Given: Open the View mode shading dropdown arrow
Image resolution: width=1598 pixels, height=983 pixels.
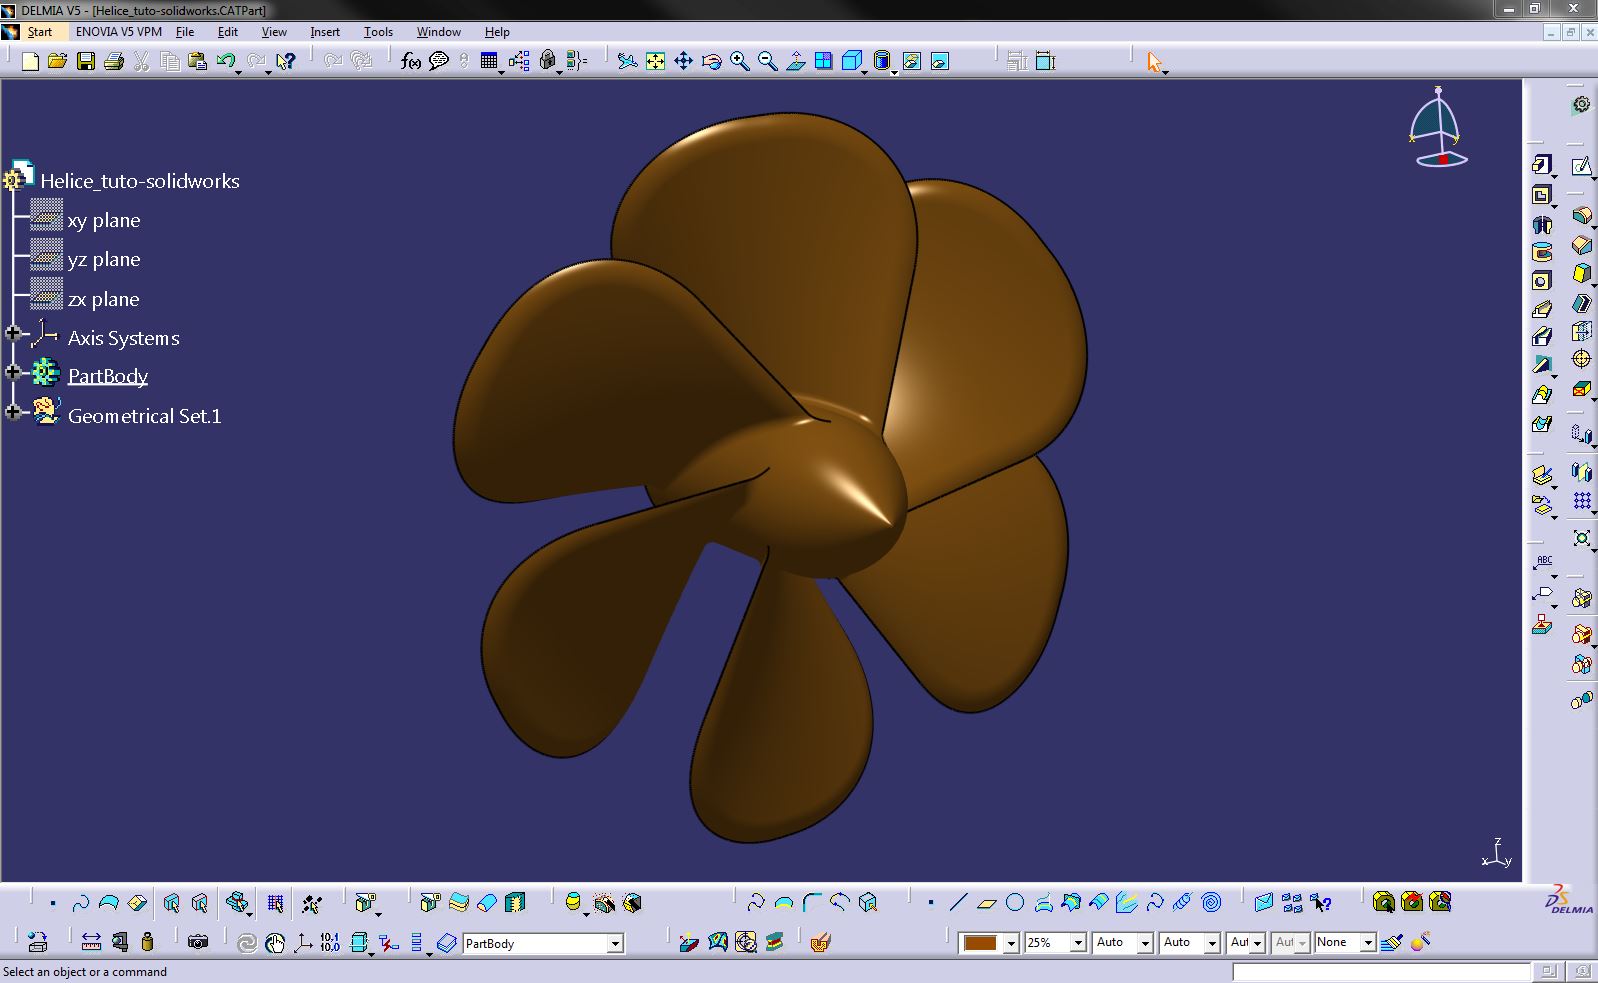Looking at the screenshot, I should click(x=893, y=72).
